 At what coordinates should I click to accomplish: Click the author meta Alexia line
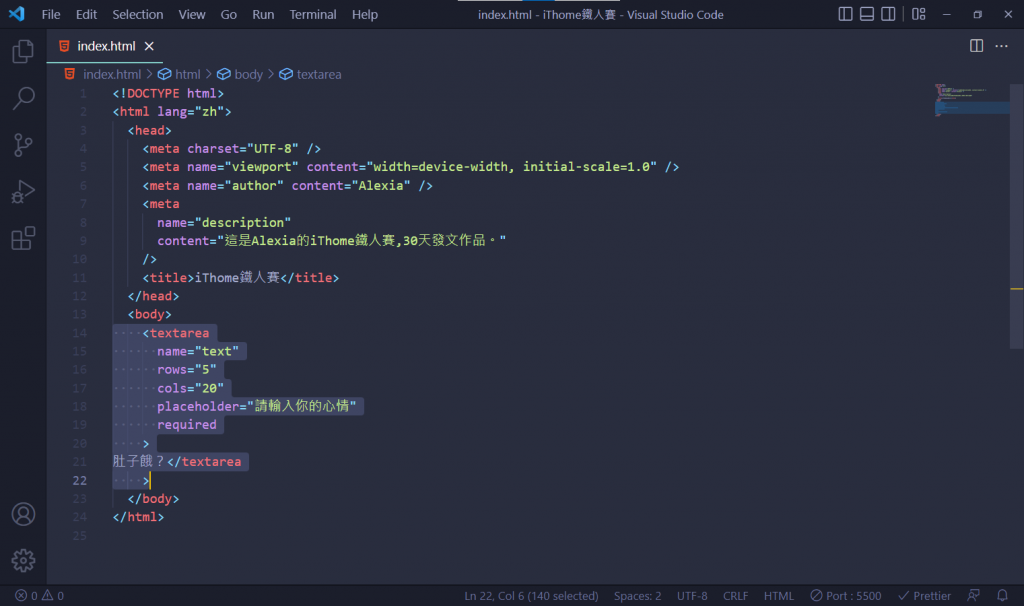point(287,185)
